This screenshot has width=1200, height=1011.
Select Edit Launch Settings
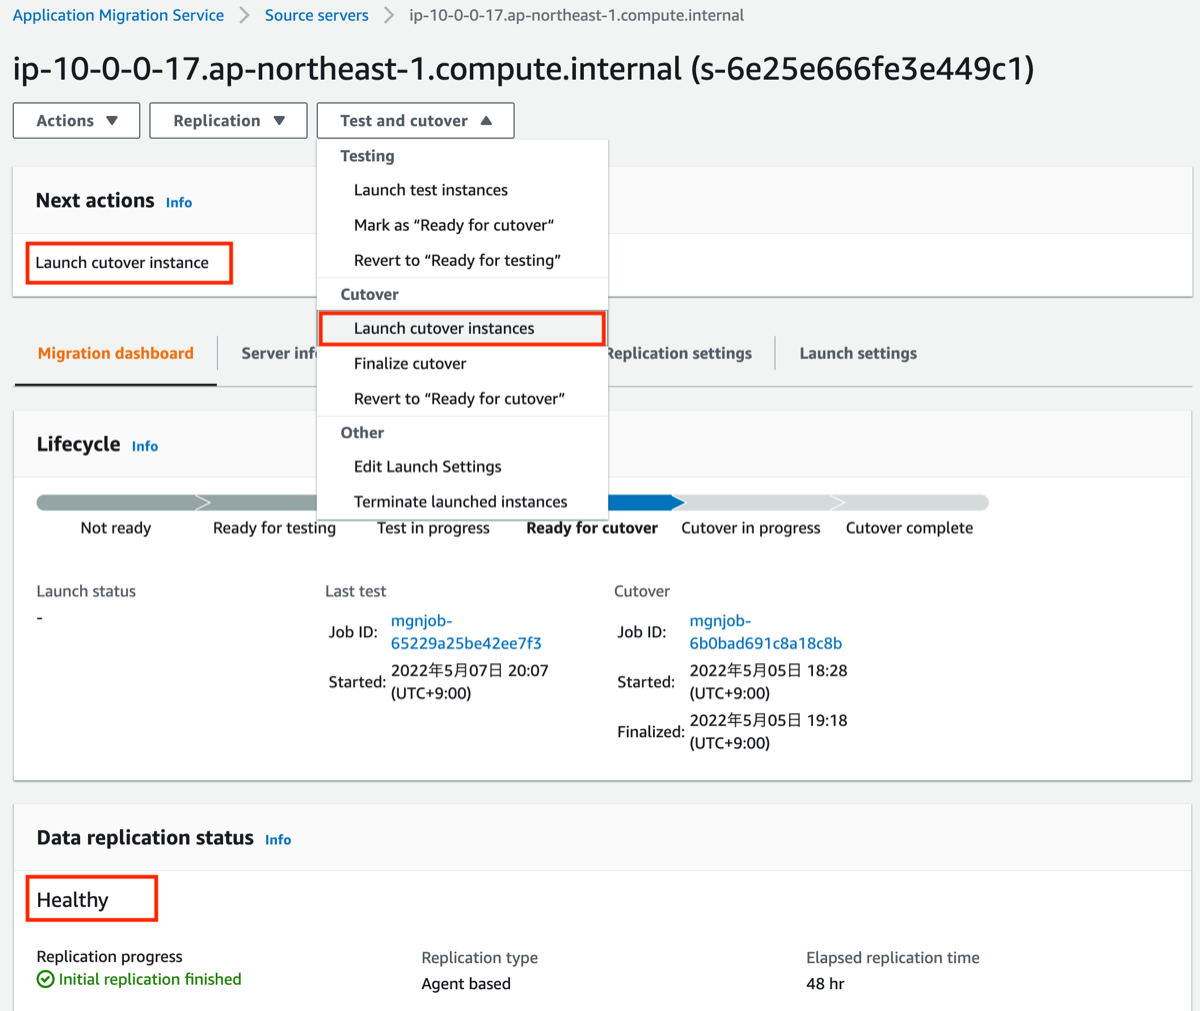[427, 466]
